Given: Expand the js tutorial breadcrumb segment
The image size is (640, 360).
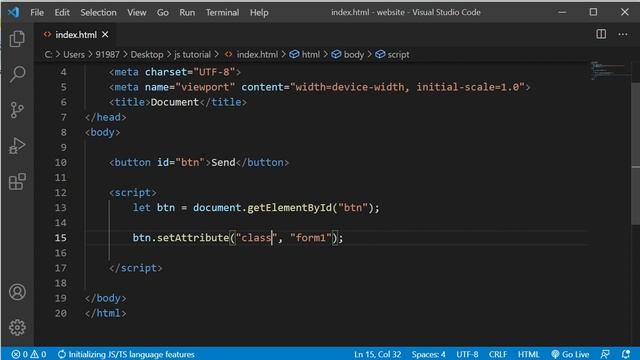Looking at the screenshot, I should pos(192,55).
